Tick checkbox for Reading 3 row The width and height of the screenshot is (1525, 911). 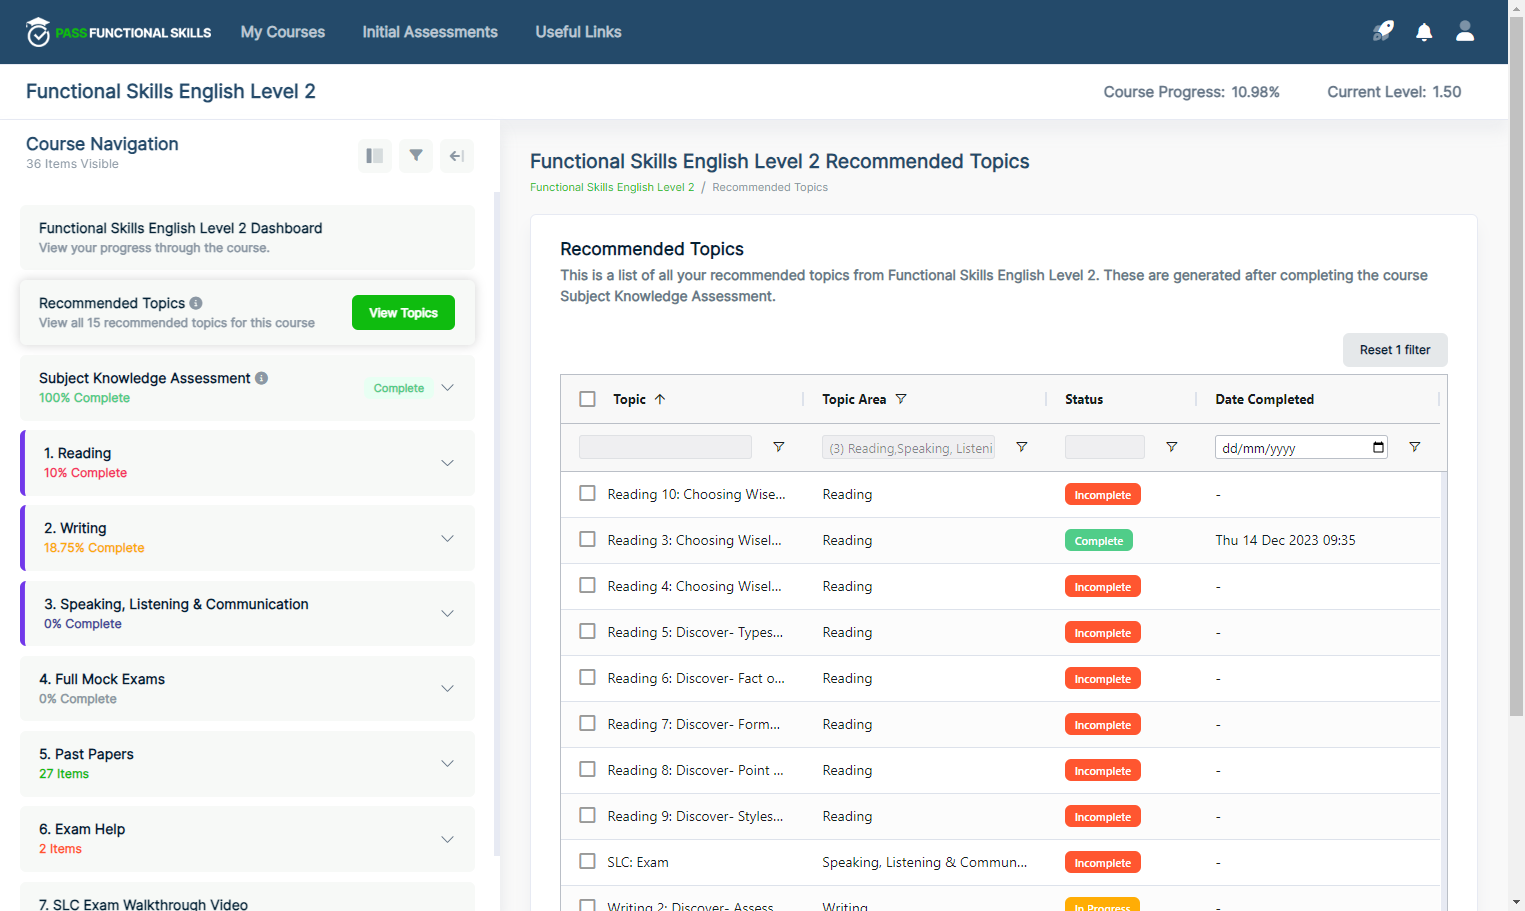click(588, 539)
